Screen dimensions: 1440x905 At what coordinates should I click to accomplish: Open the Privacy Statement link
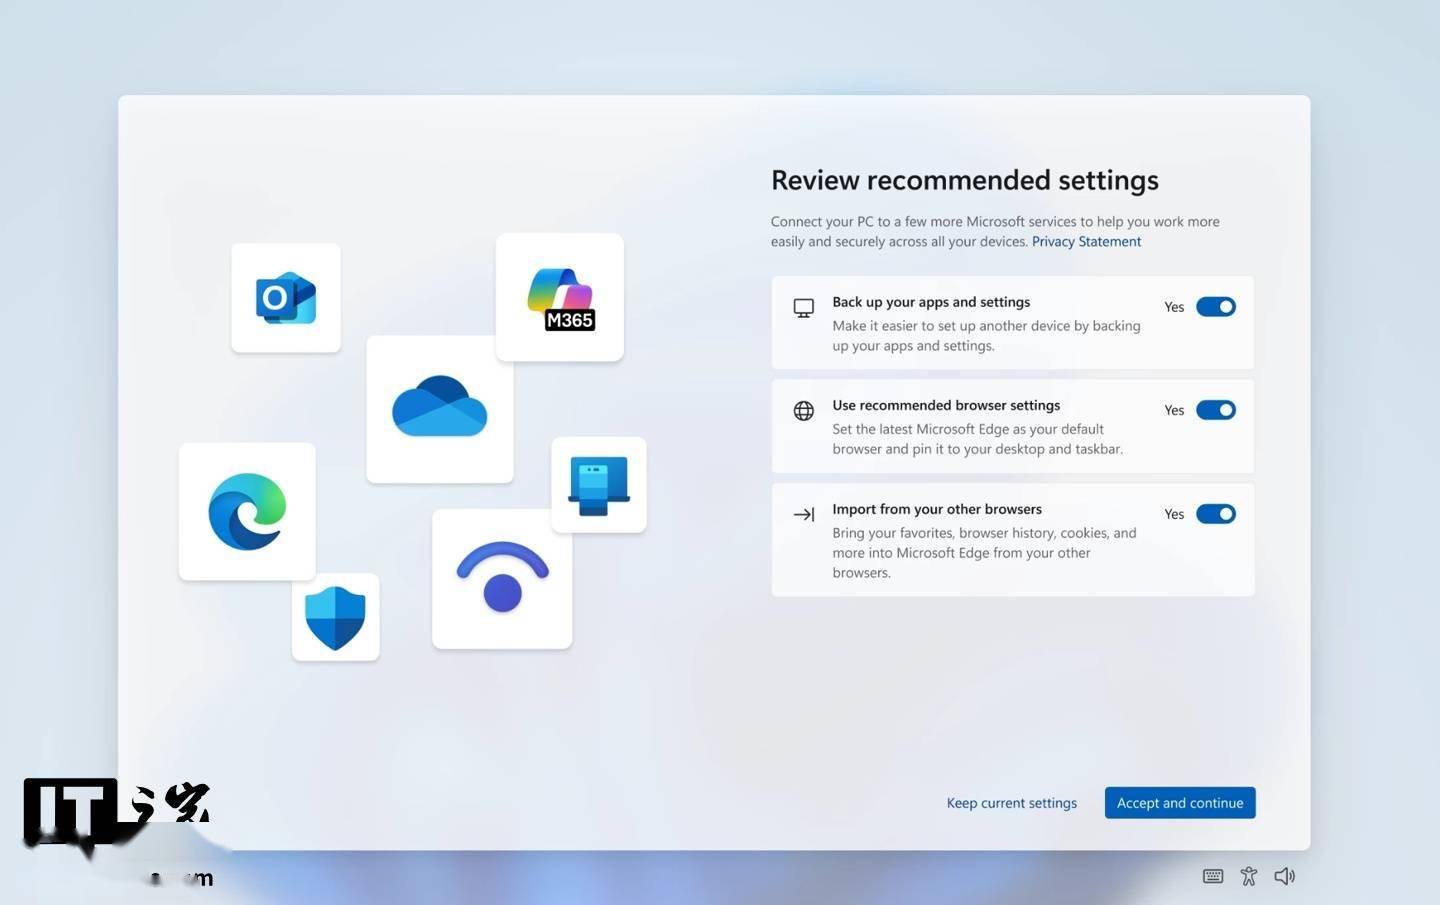point(1086,241)
